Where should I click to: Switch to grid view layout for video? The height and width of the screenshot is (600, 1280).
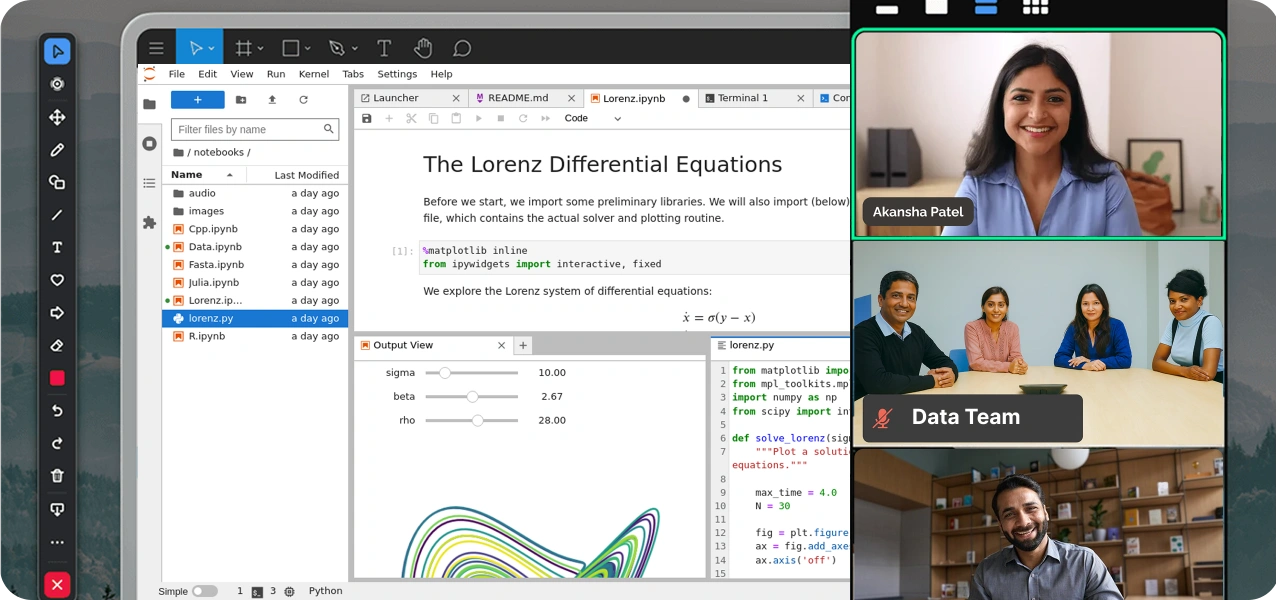[1035, 7]
